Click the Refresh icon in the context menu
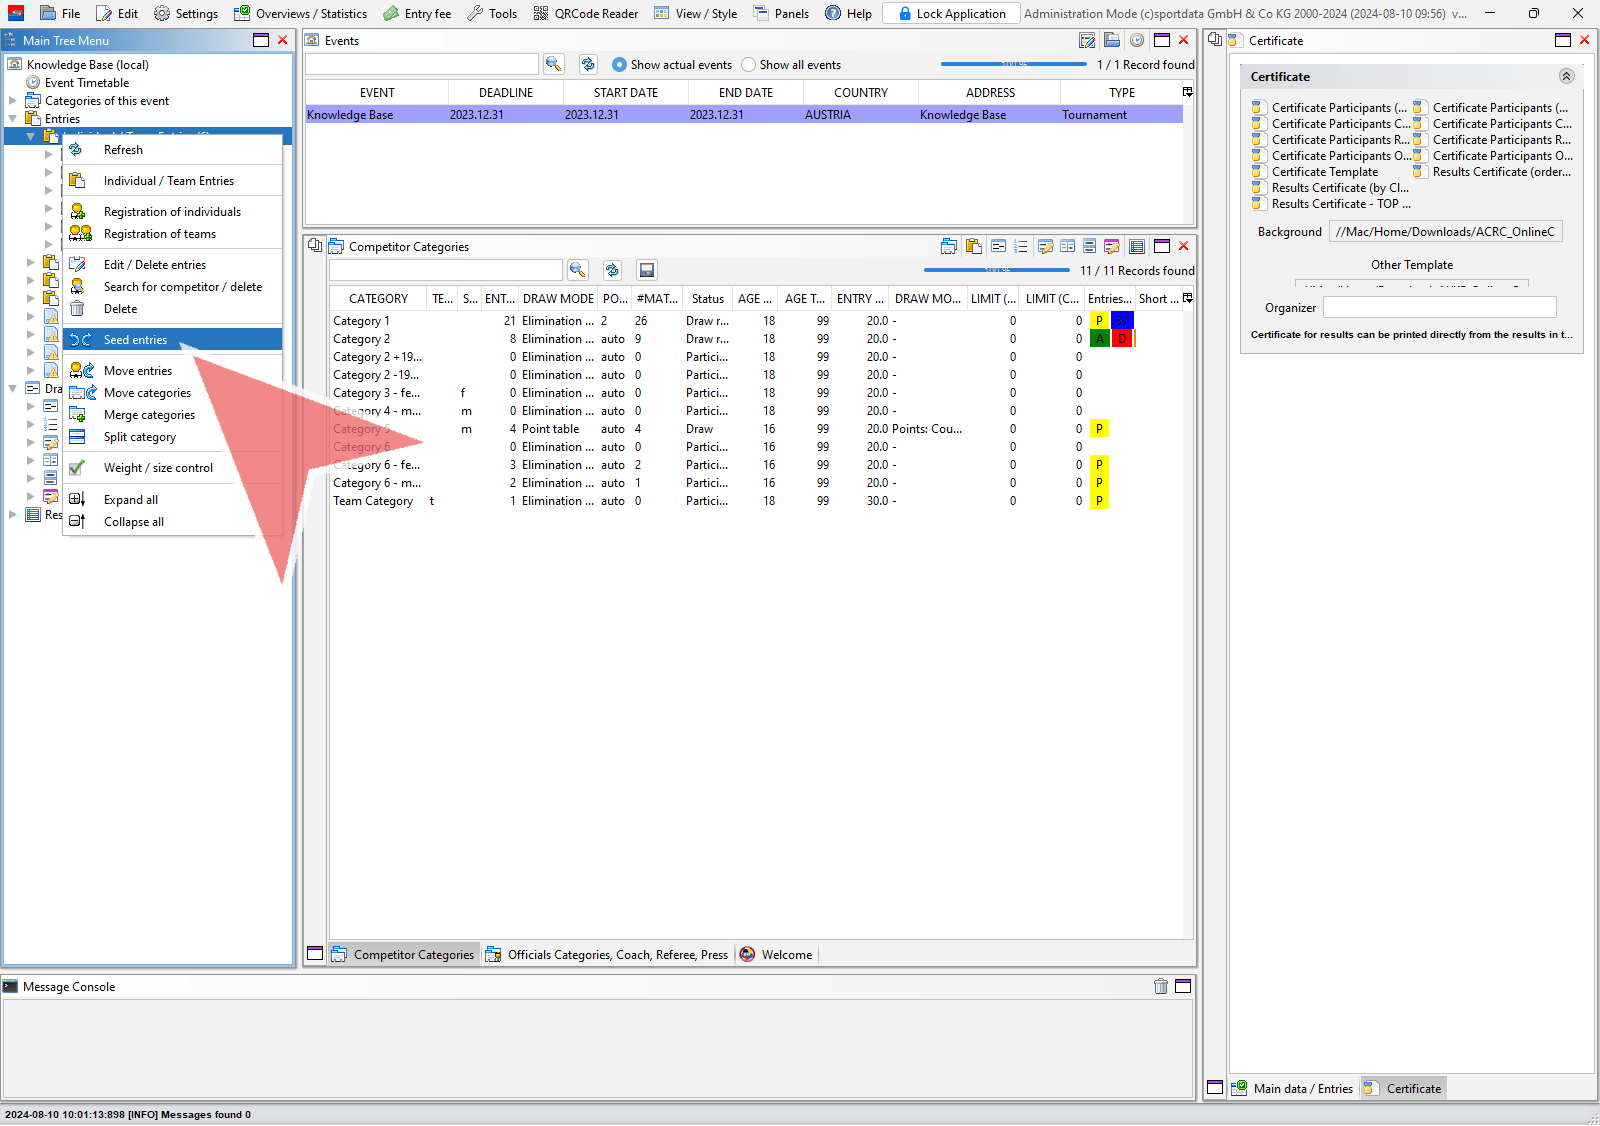Image resolution: width=1600 pixels, height=1126 pixels. (x=77, y=150)
